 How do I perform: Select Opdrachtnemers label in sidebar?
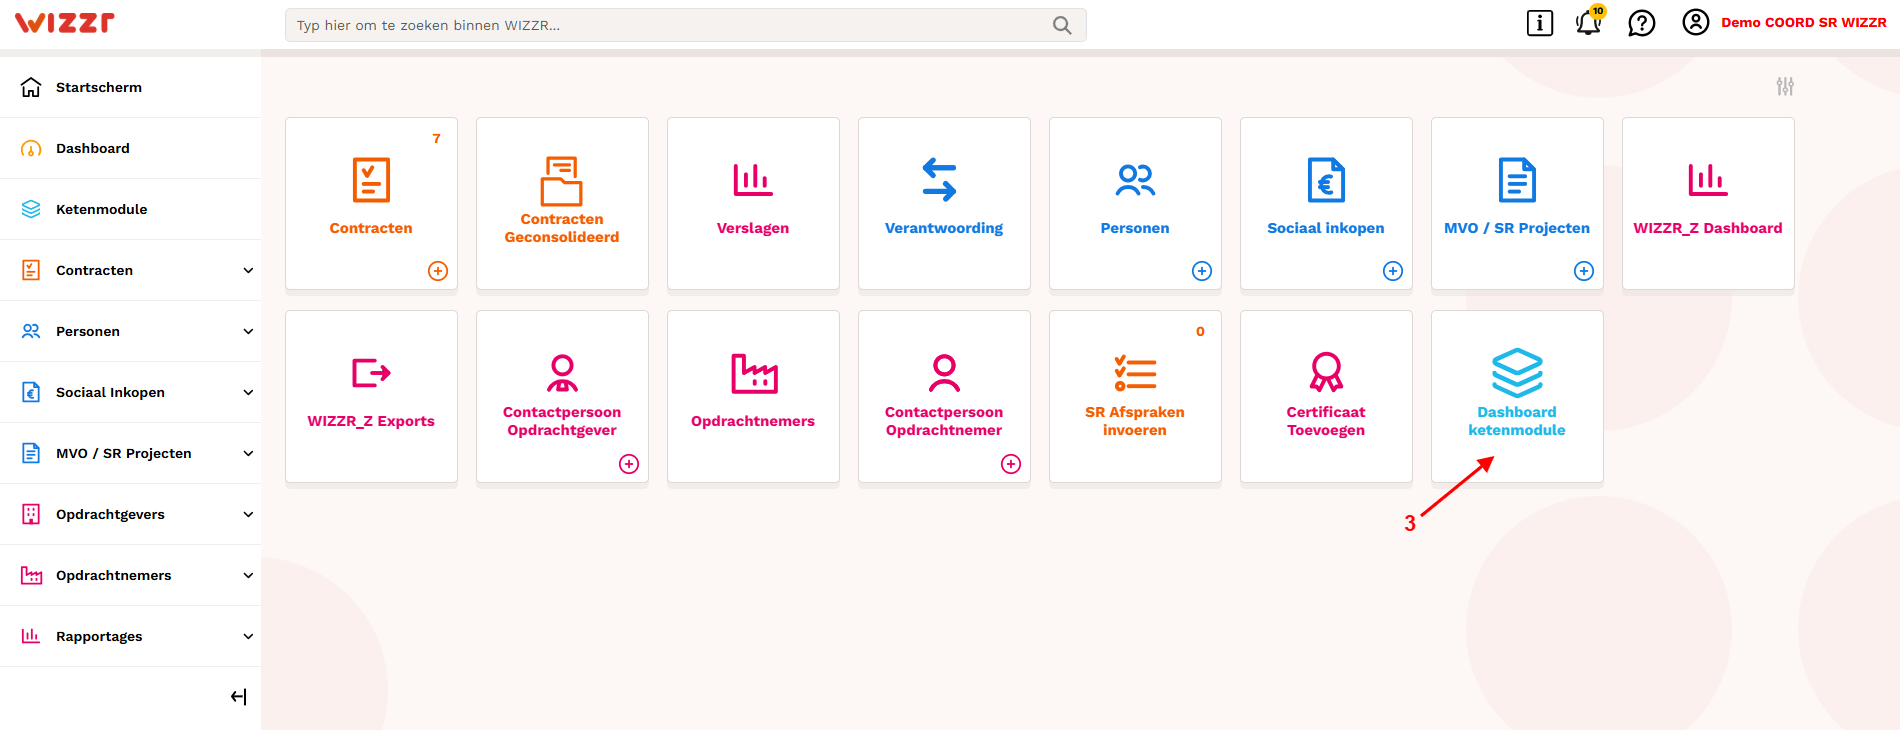pos(114,575)
